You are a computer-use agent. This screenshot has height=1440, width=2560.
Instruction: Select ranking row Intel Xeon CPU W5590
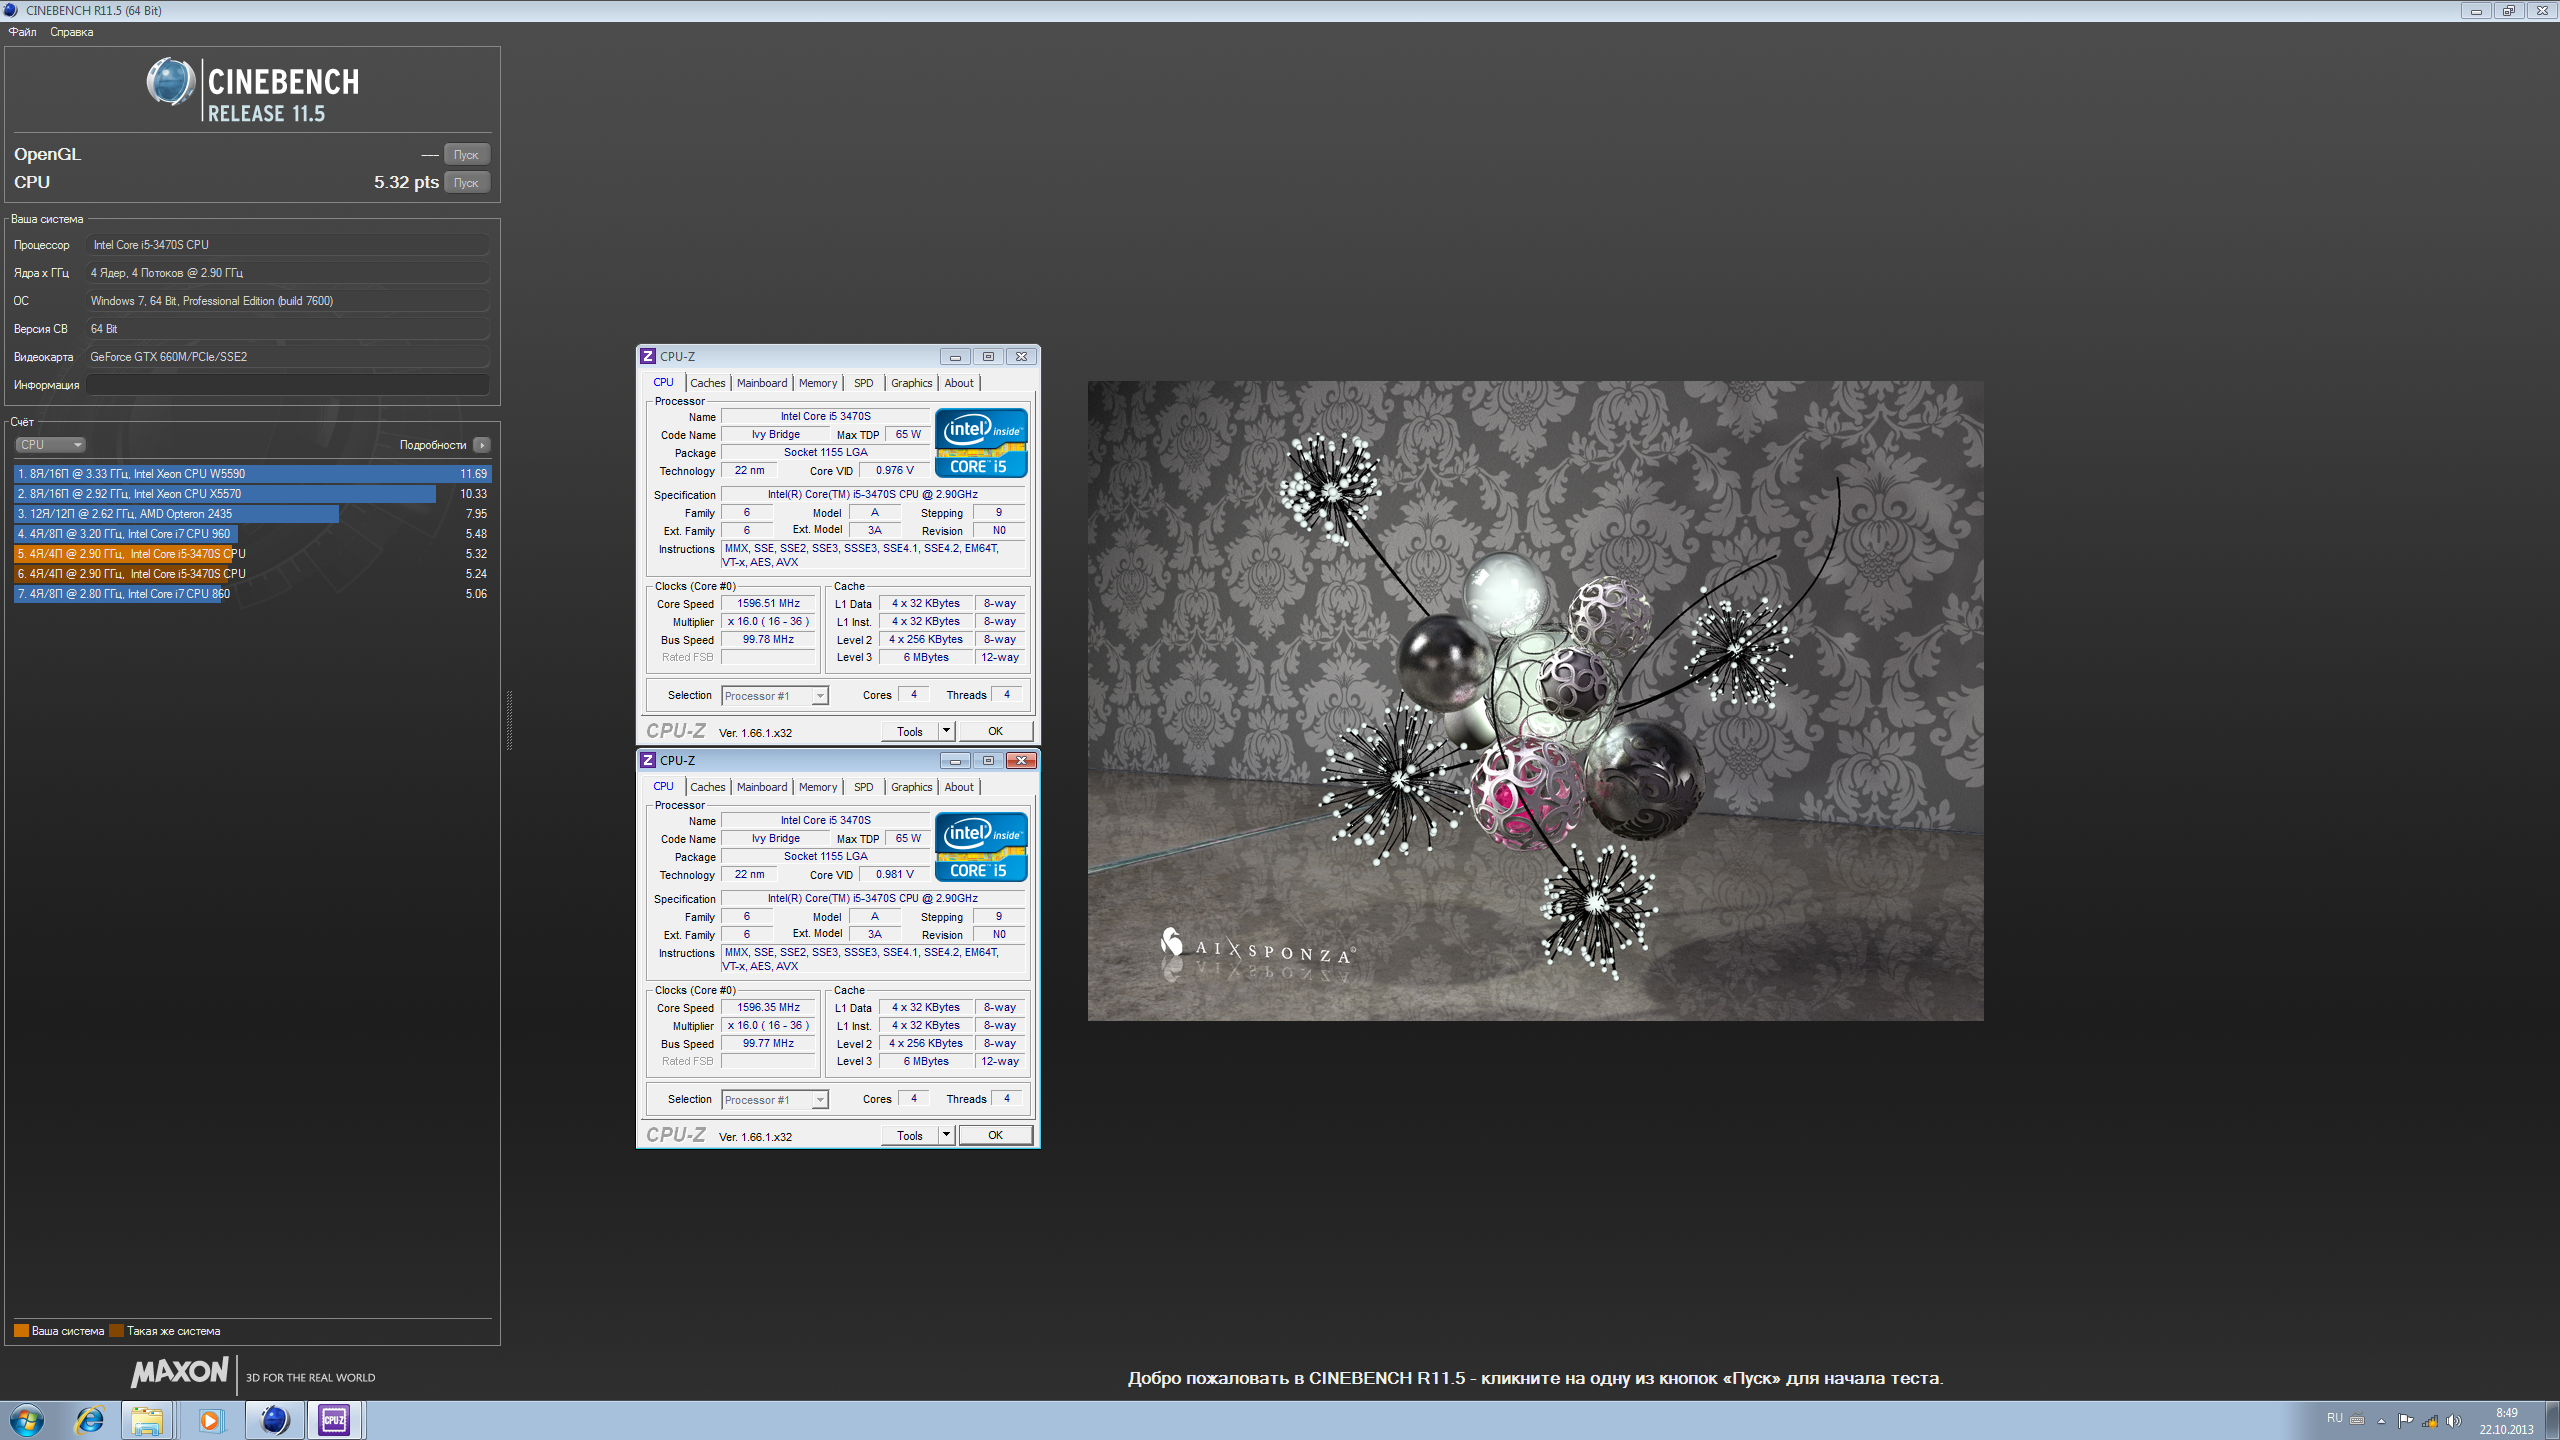click(253, 474)
